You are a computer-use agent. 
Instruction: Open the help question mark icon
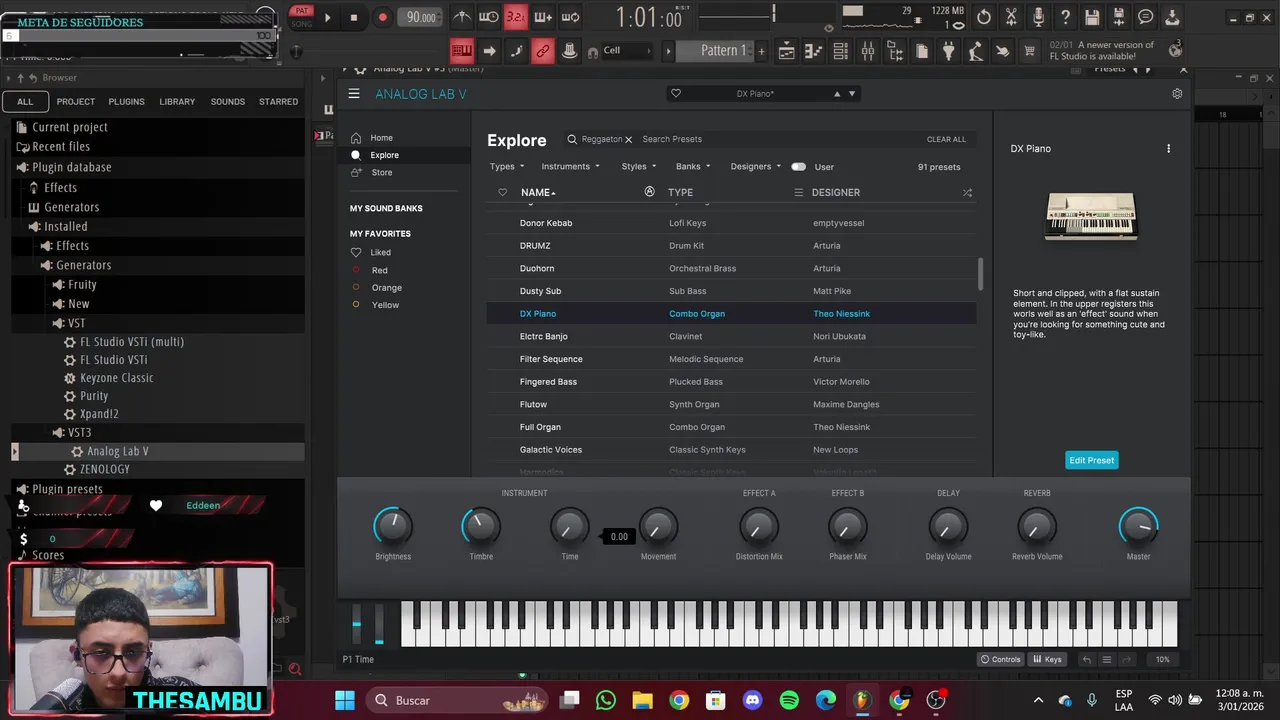(x=1065, y=17)
